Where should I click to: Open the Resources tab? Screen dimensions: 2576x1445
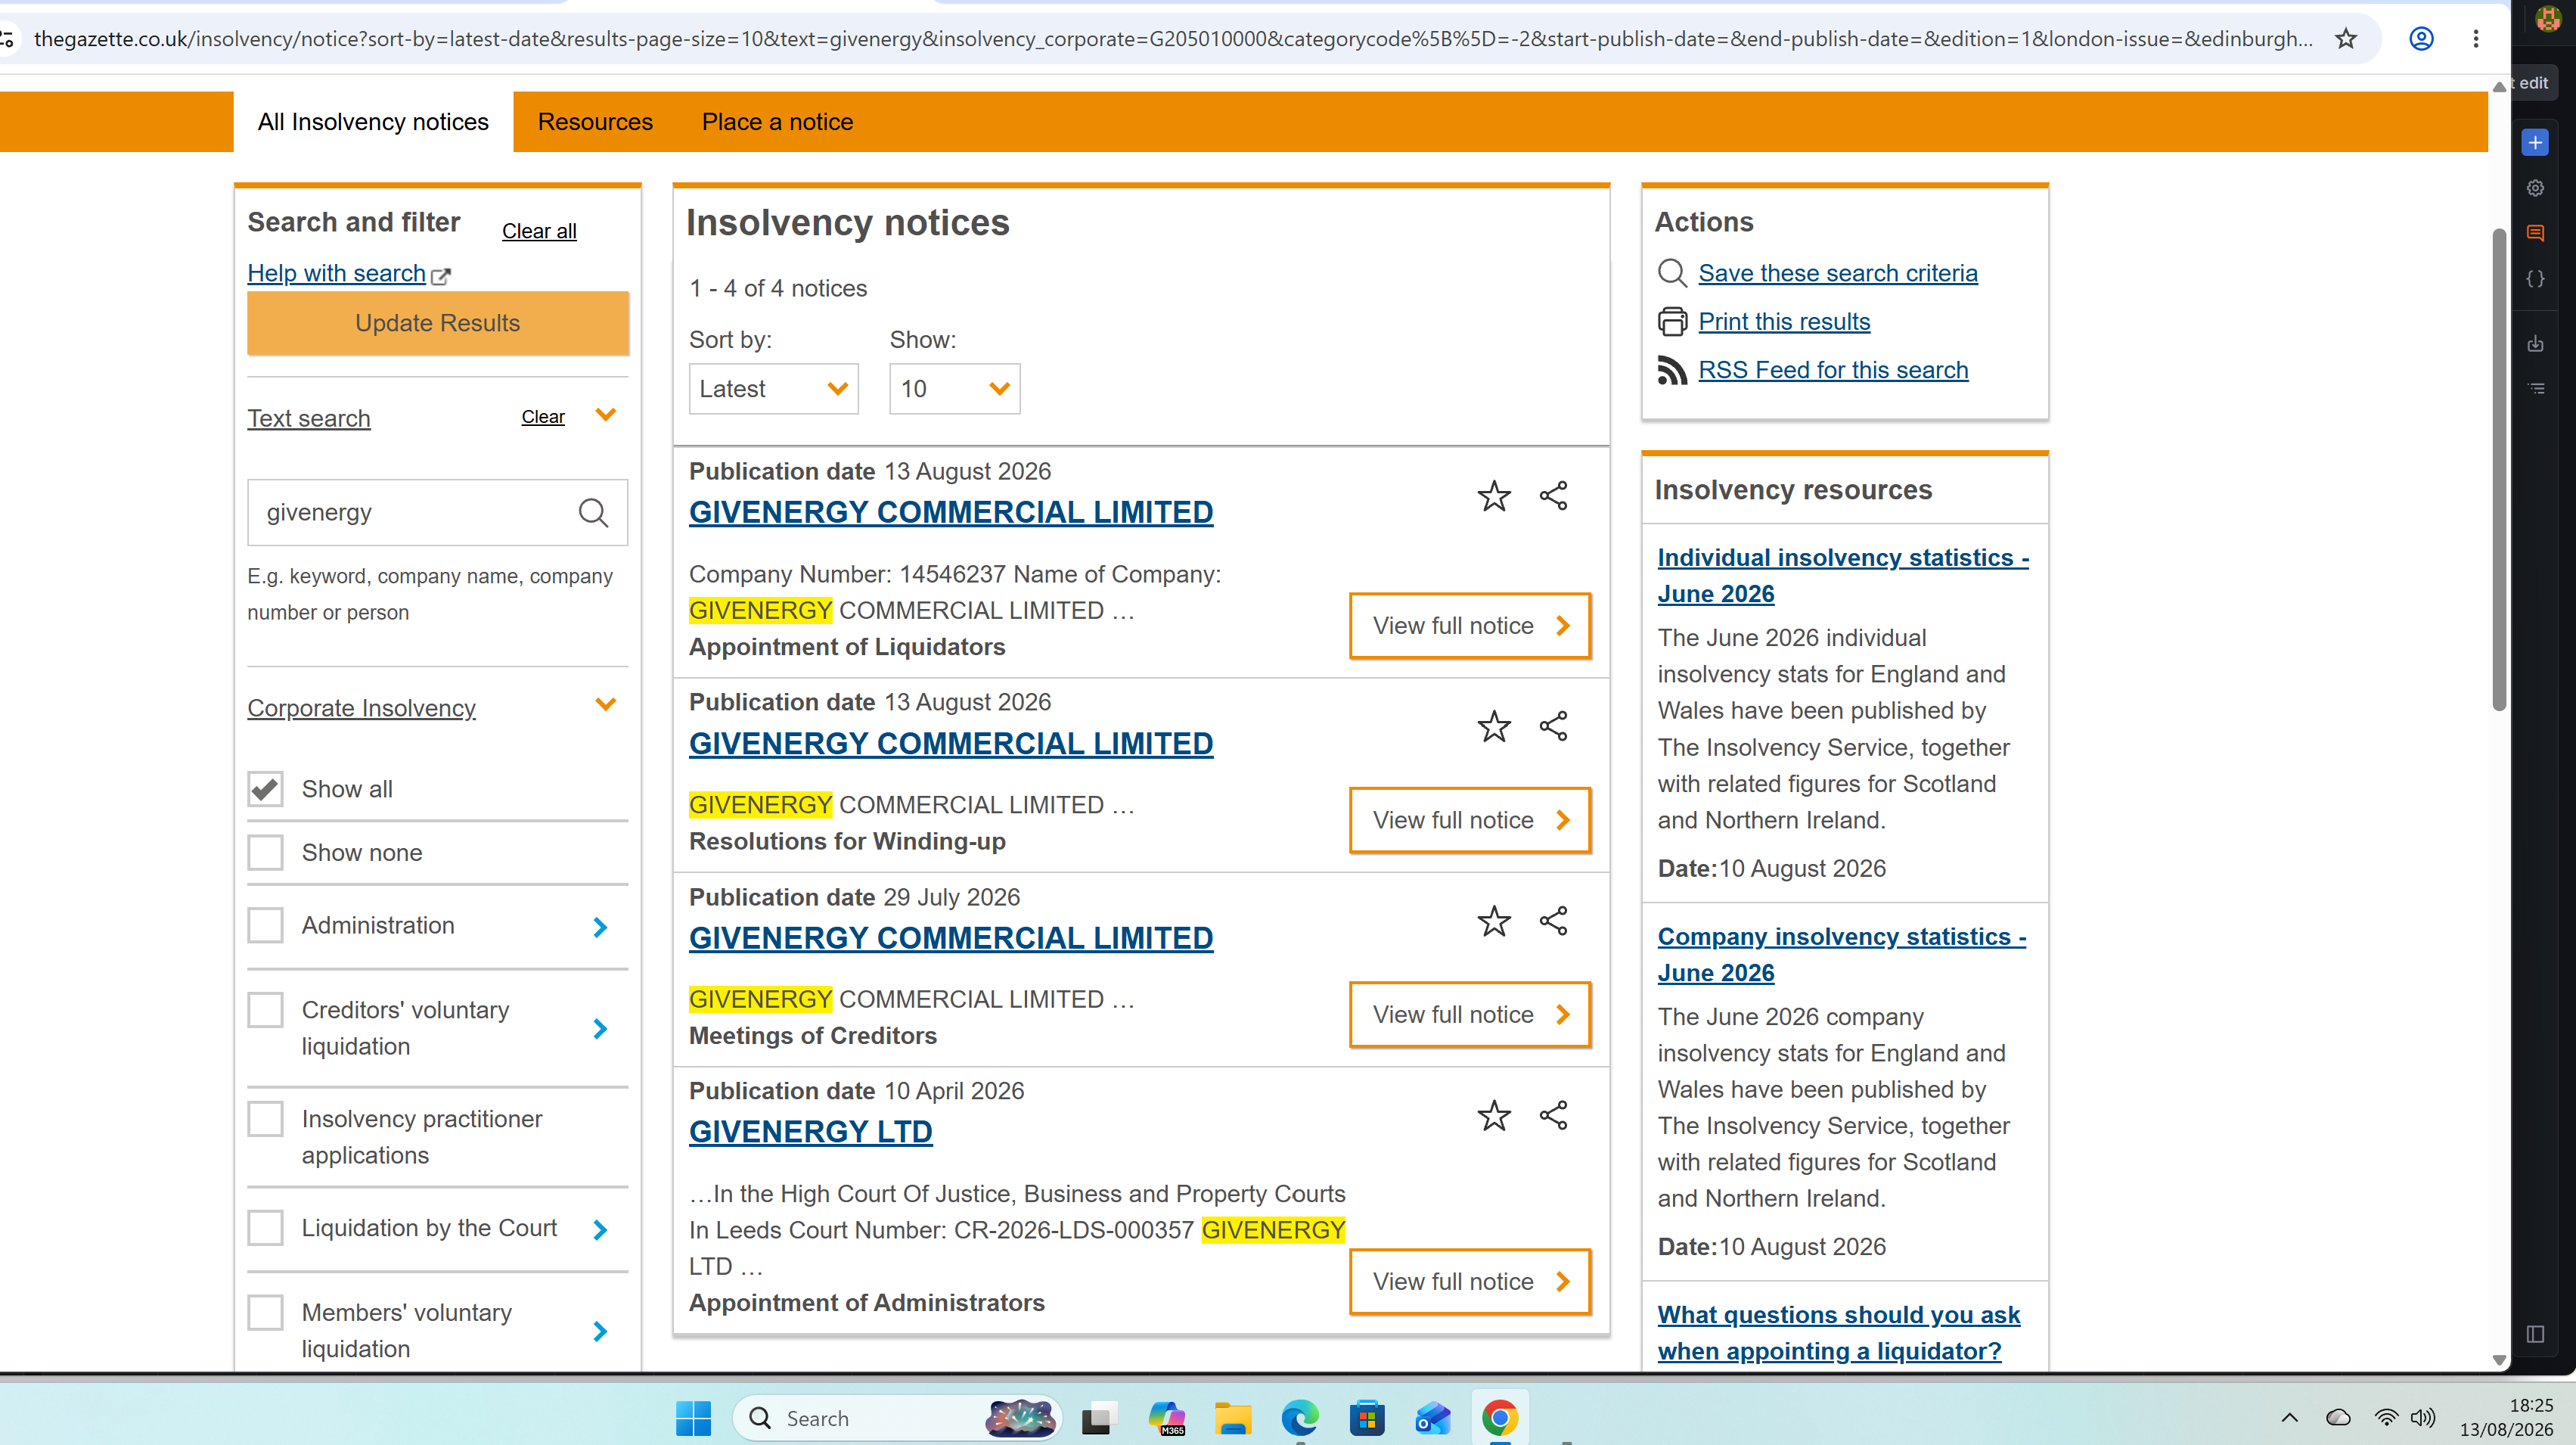(x=595, y=122)
